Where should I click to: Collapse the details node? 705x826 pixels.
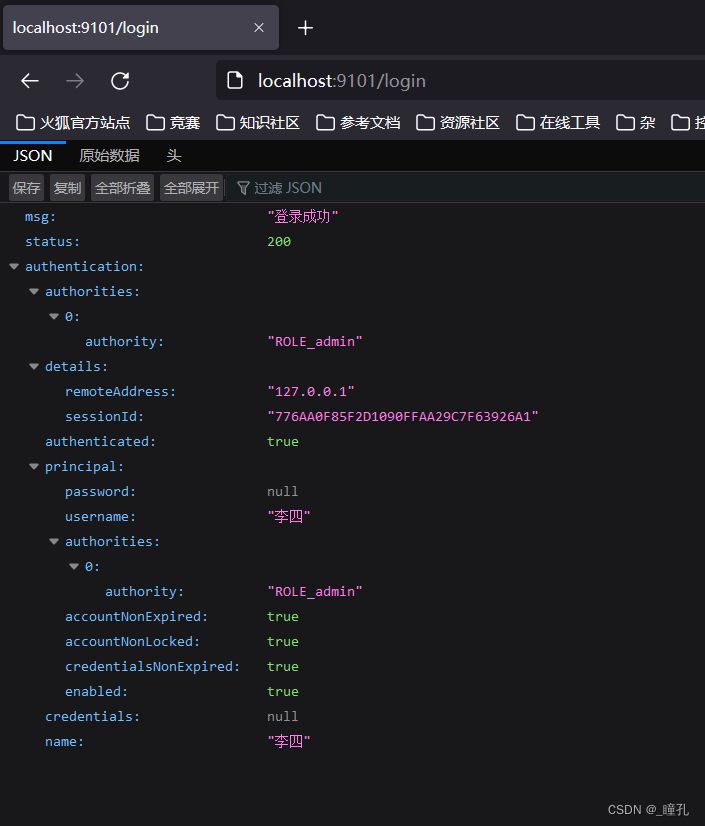click(34, 367)
